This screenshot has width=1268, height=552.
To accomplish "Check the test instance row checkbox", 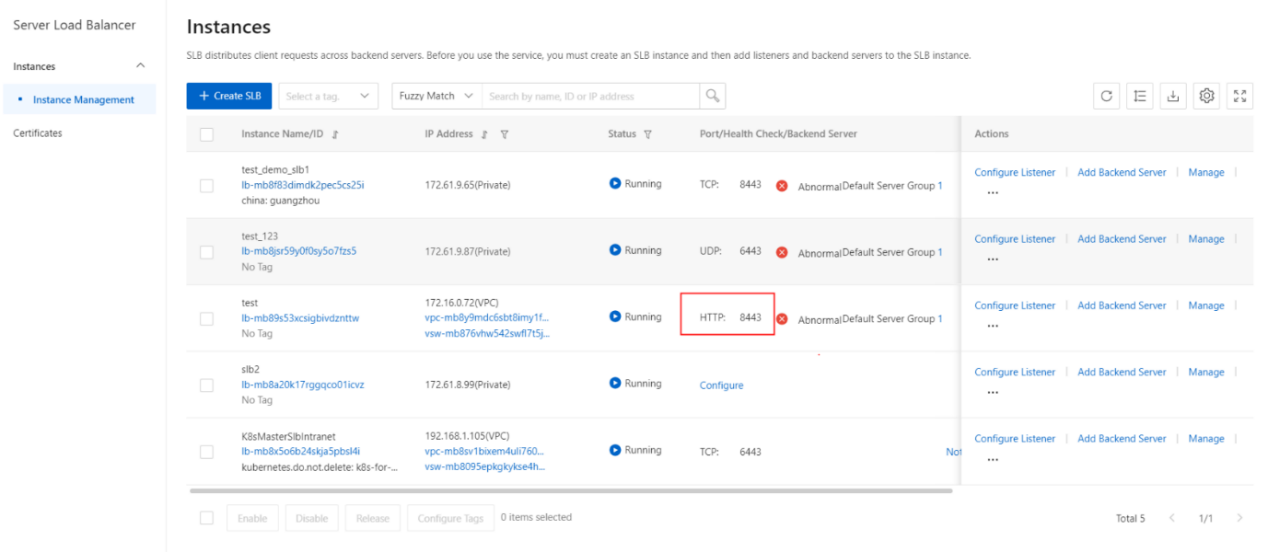I will [x=207, y=319].
